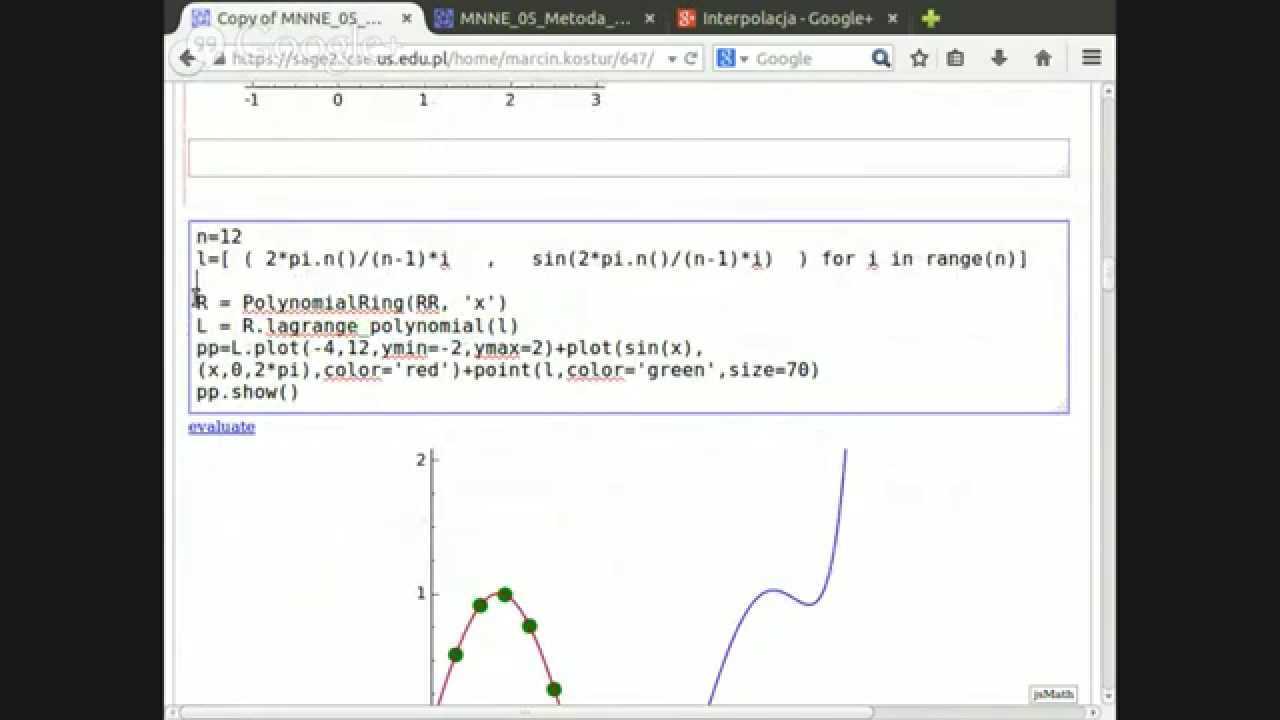Click the 'n=12' code line
This screenshot has width=1280, height=720.
(x=219, y=237)
